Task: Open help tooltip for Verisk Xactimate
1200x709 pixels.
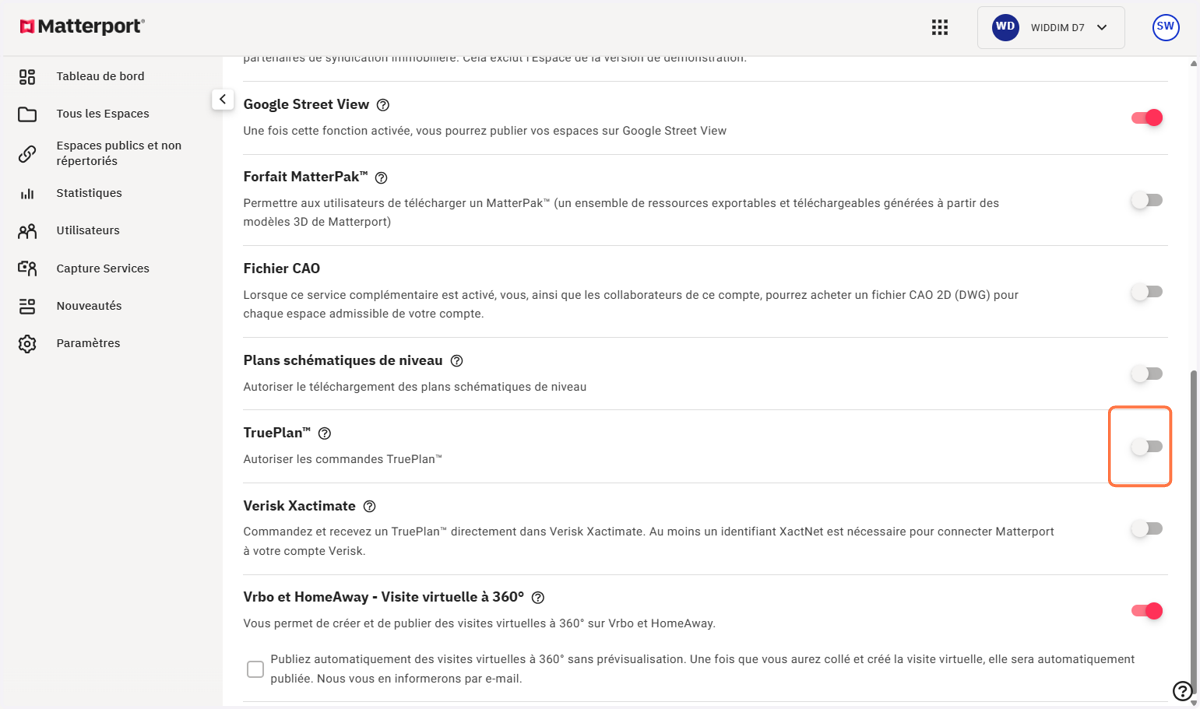Action: tap(370, 507)
